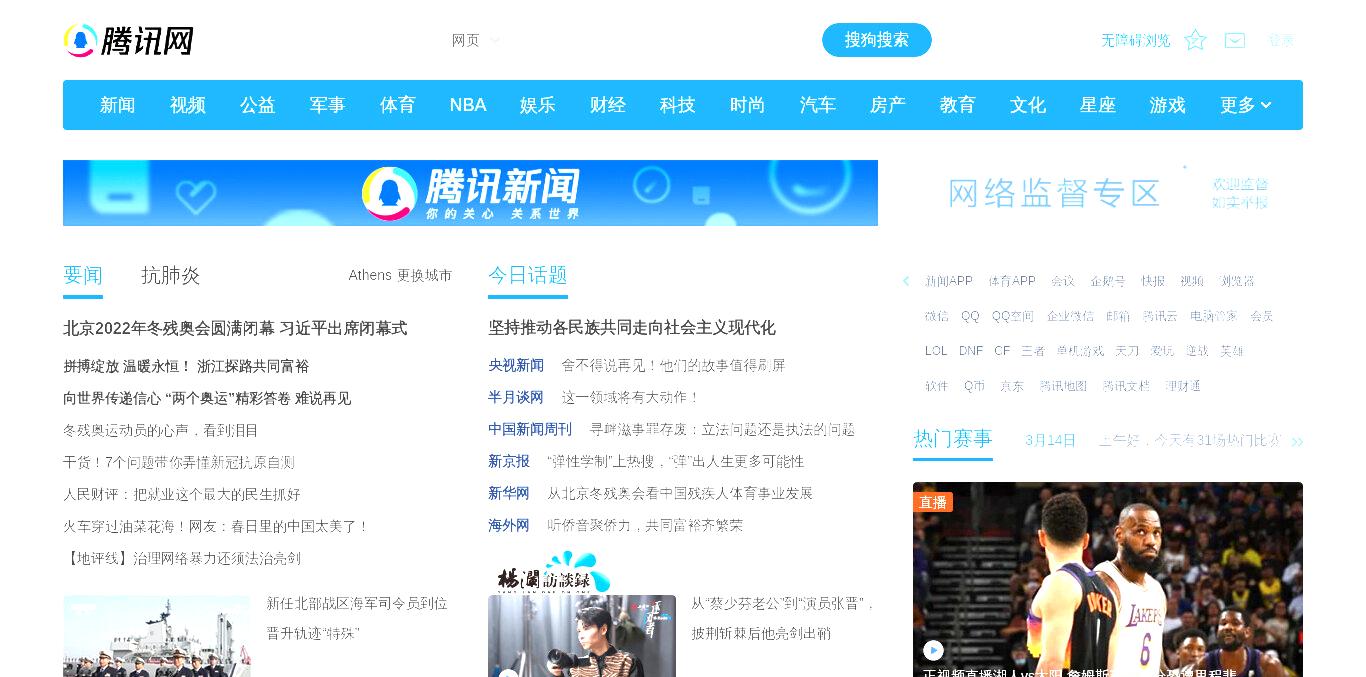Open headline about 冬残奥会圆满闭幕
The width and height of the screenshot is (1366, 677).
(x=235, y=328)
